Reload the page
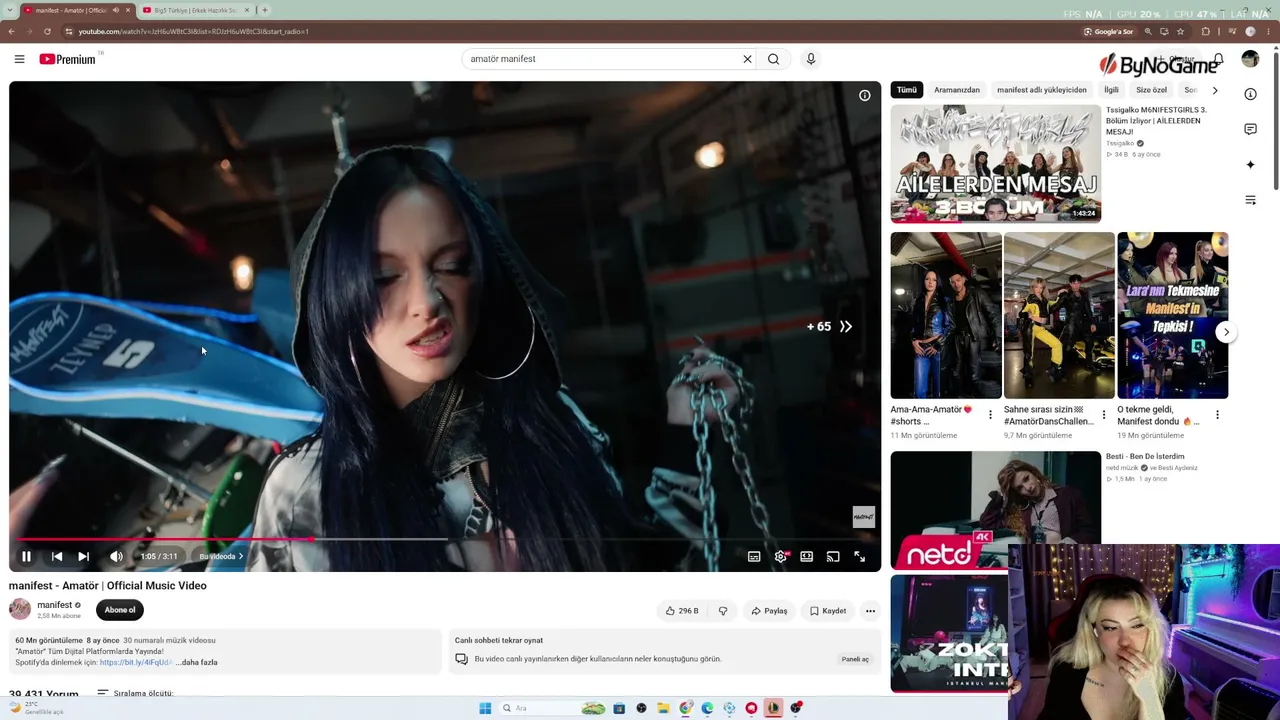Image resolution: width=1280 pixels, height=720 pixels. point(45,31)
